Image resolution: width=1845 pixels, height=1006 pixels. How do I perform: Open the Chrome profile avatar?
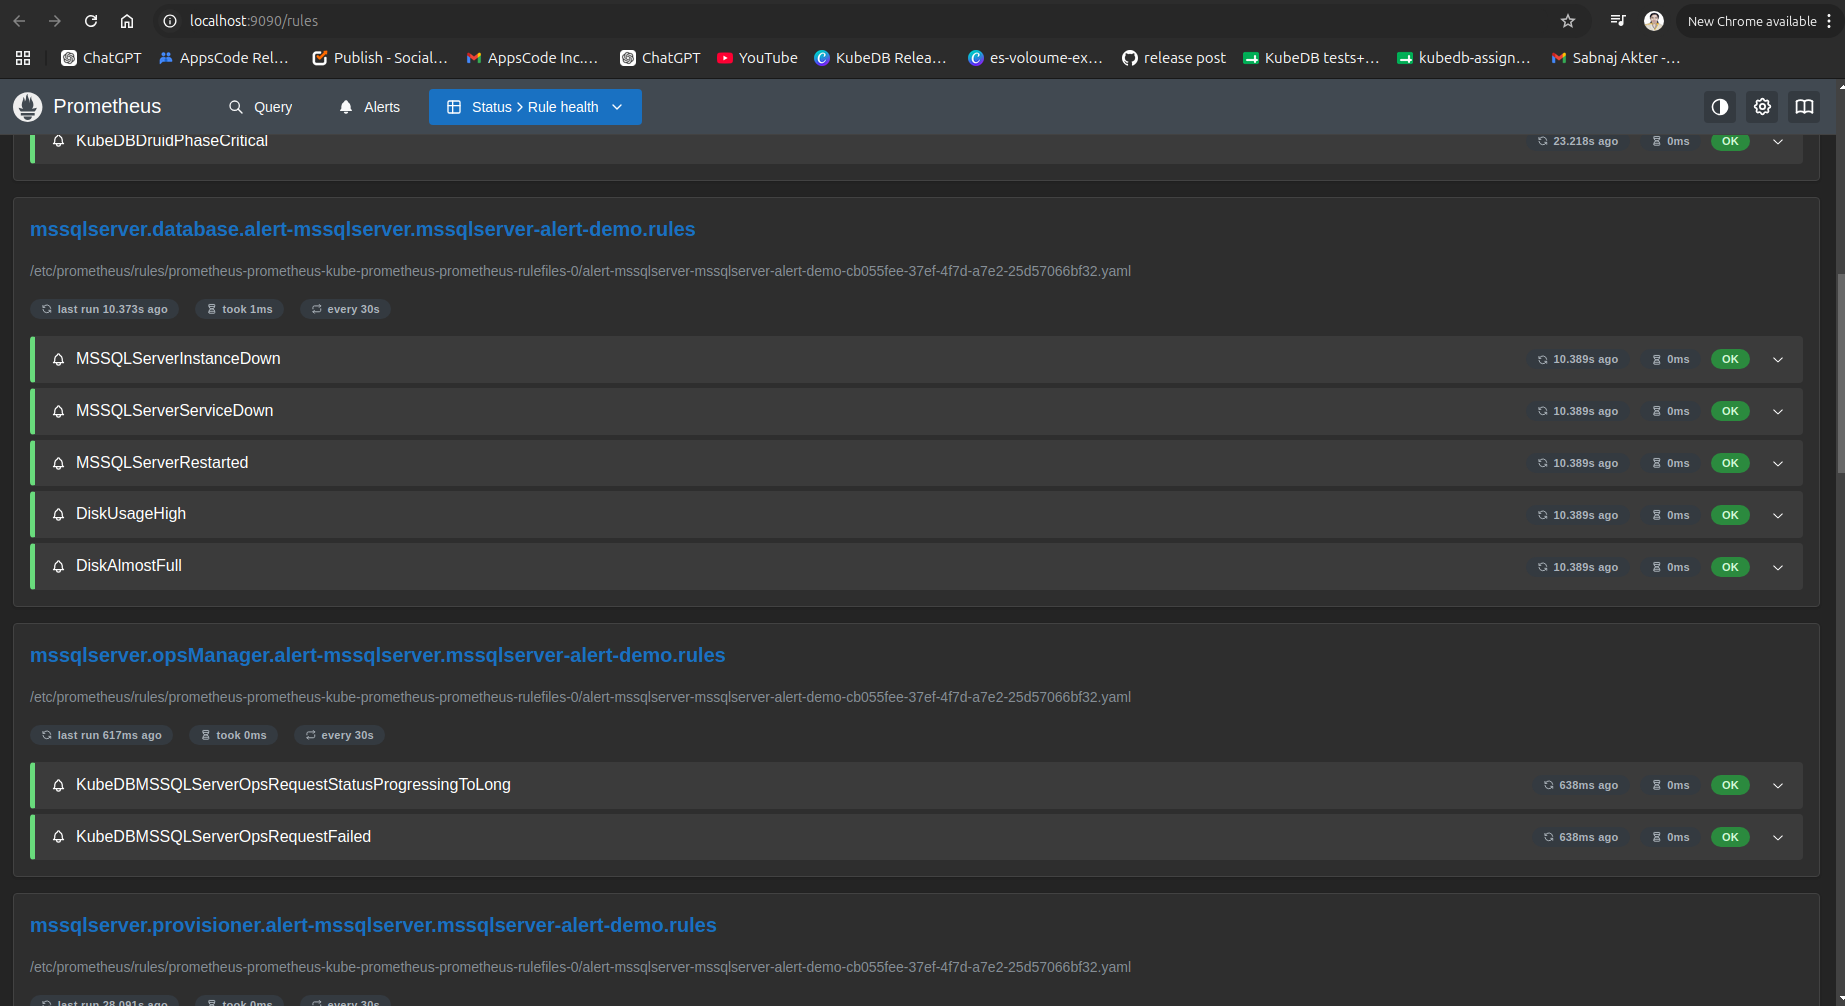pyautogui.click(x=1654, y=21)
